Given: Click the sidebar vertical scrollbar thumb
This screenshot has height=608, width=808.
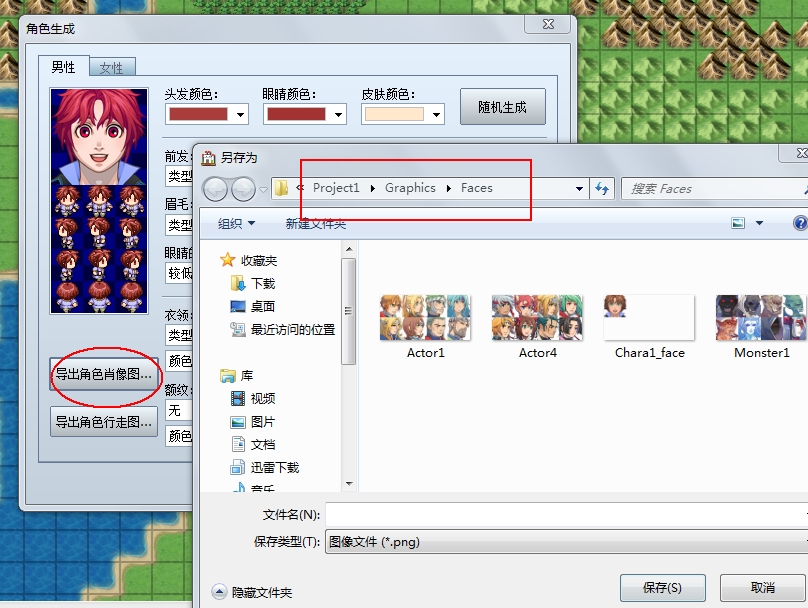Looking at the screenshot, I should 349,311.
